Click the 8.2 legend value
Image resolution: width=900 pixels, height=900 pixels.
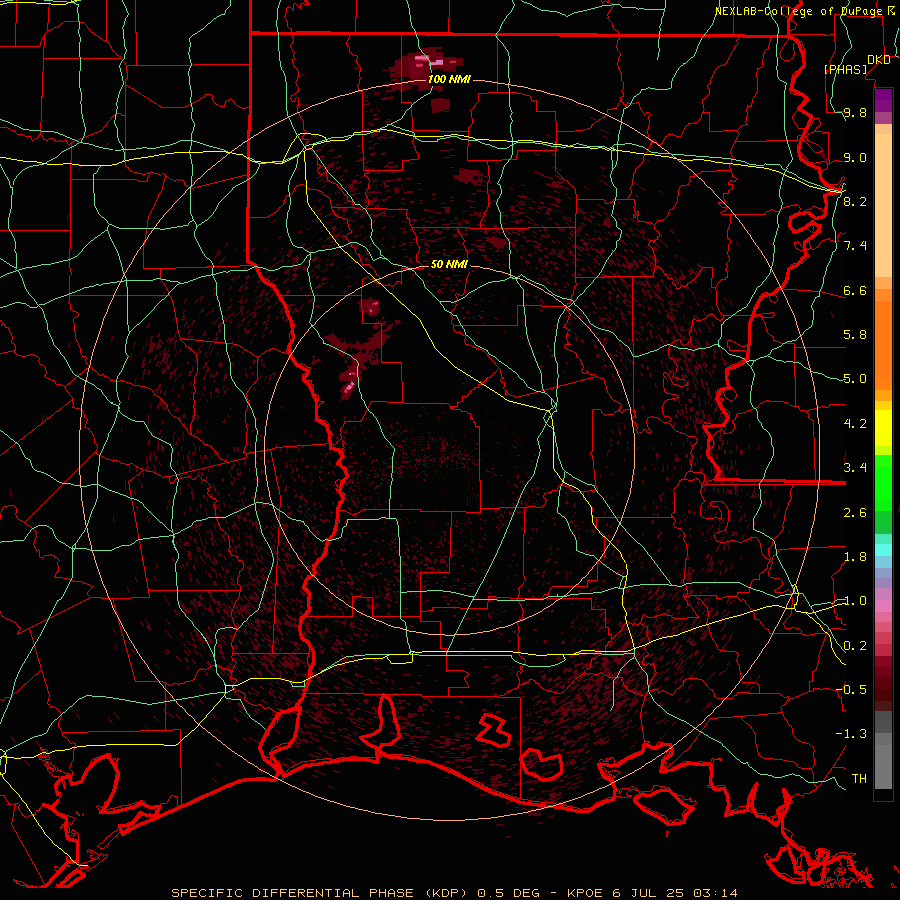pyautogui.click(x=855, y=201)
